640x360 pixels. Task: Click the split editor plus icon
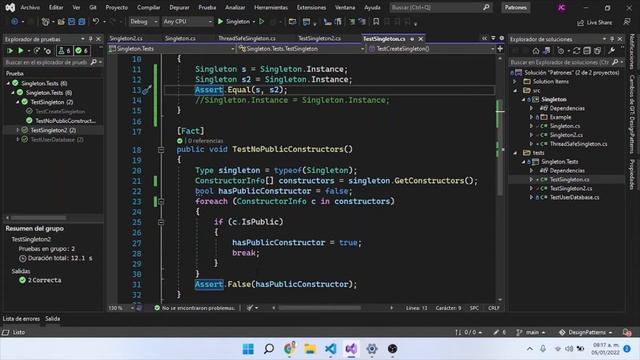pos(500,49)
